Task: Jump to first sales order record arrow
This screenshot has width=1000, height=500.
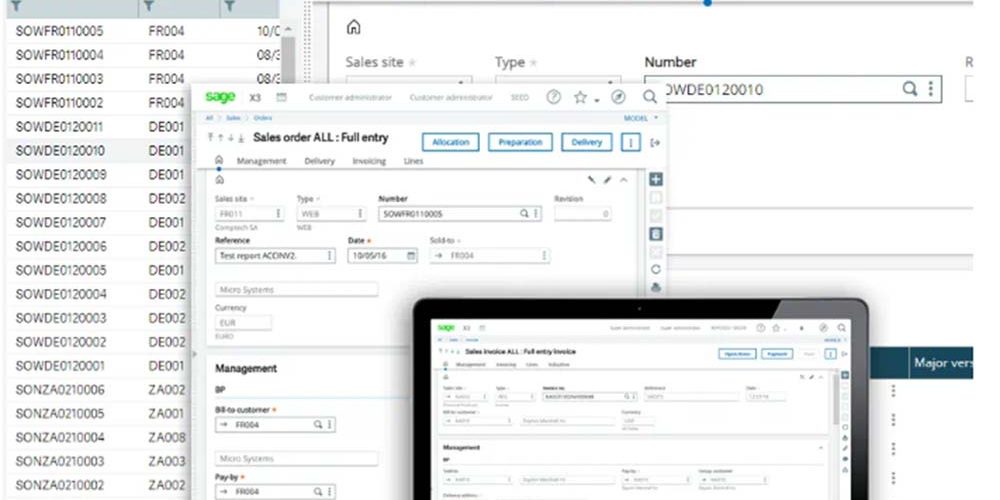Action: click(x=210, y=138)
